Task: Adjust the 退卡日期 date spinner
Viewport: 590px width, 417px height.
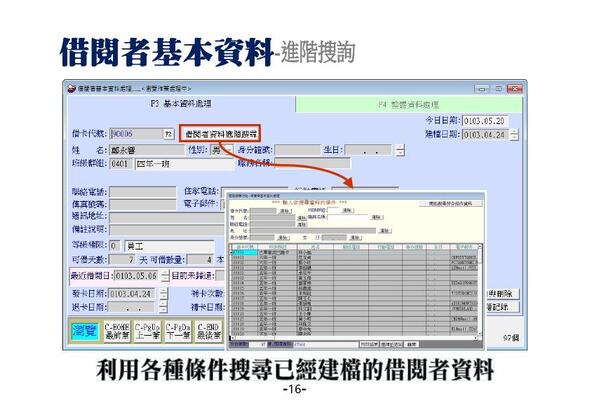Action: [x=163, y=307]
